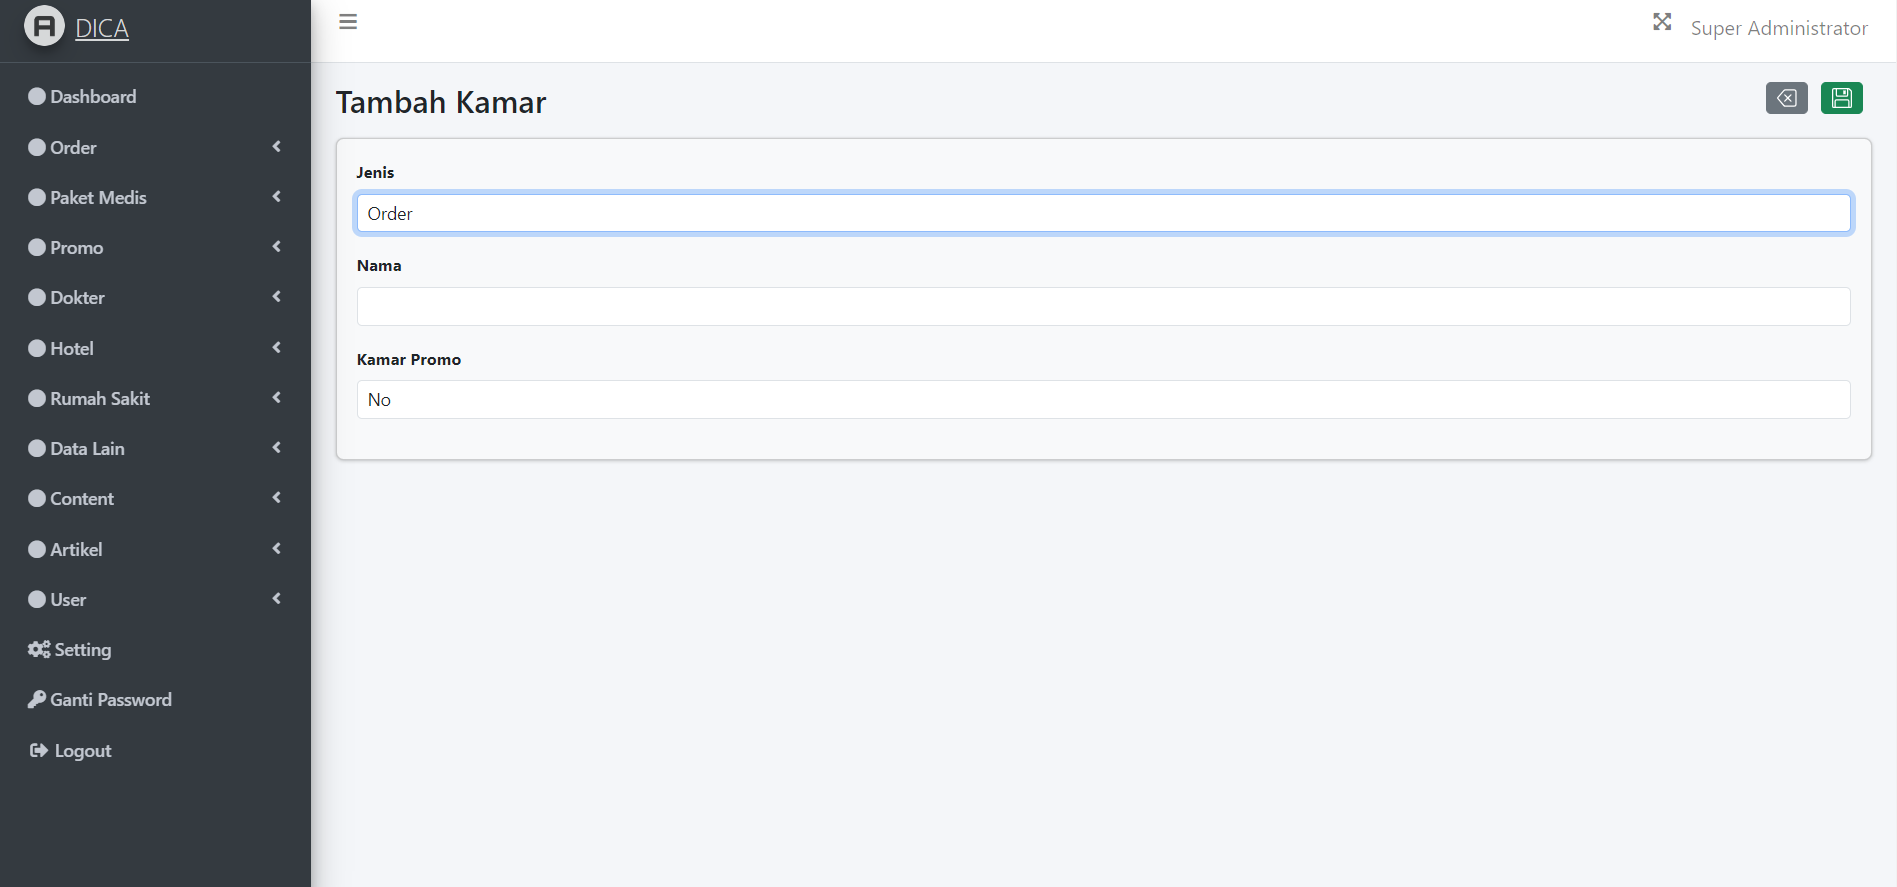Click the DICA brand link
1897x887 pixels.
tap(102, 28)
